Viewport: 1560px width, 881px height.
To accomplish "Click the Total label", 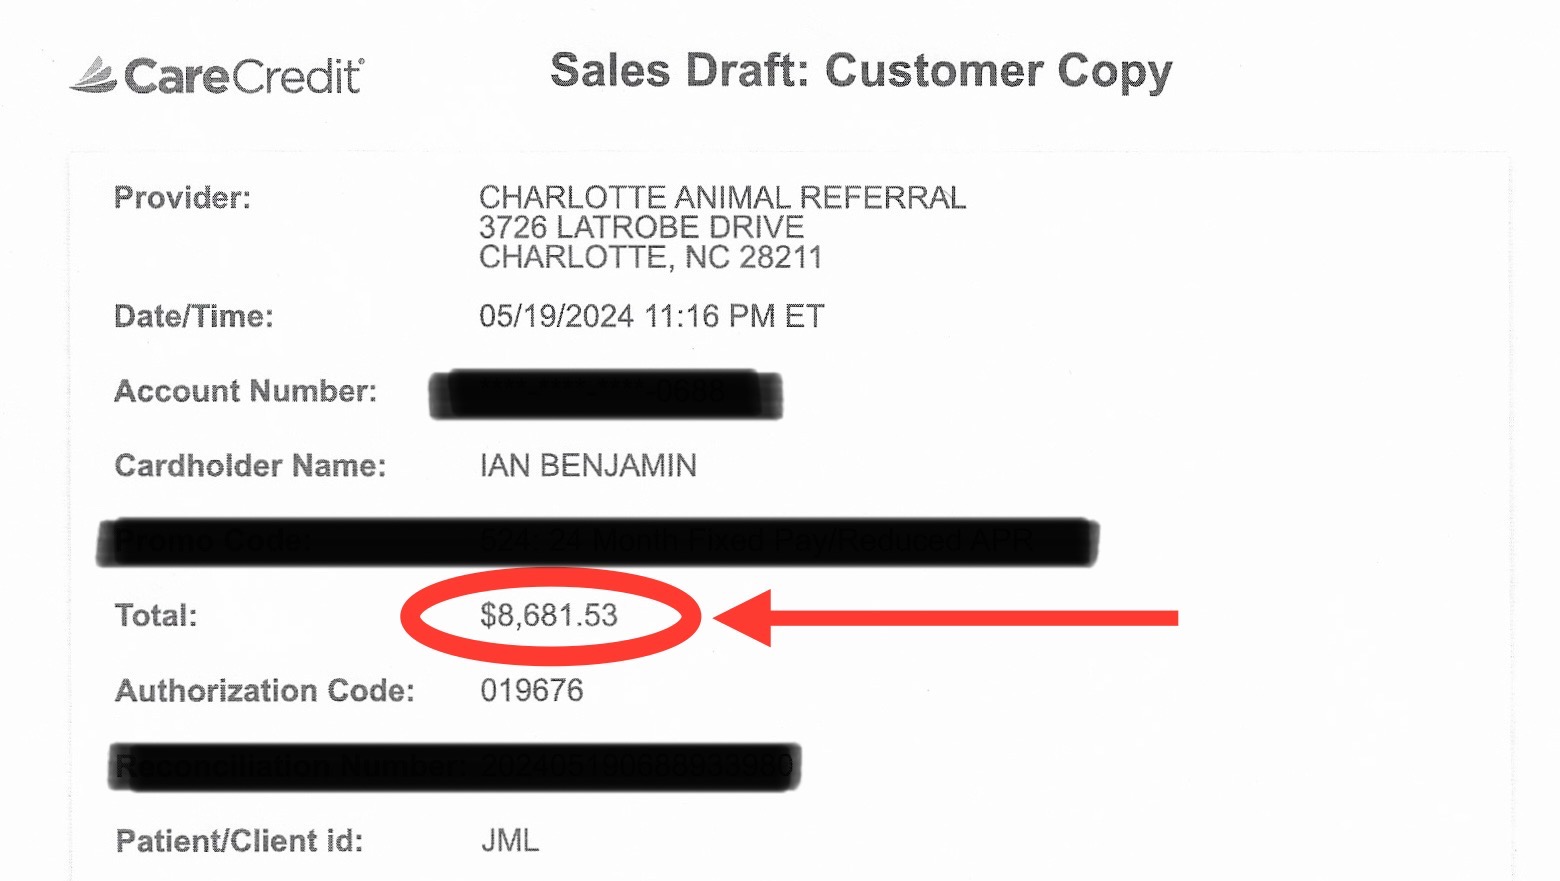I will point(156,615).
